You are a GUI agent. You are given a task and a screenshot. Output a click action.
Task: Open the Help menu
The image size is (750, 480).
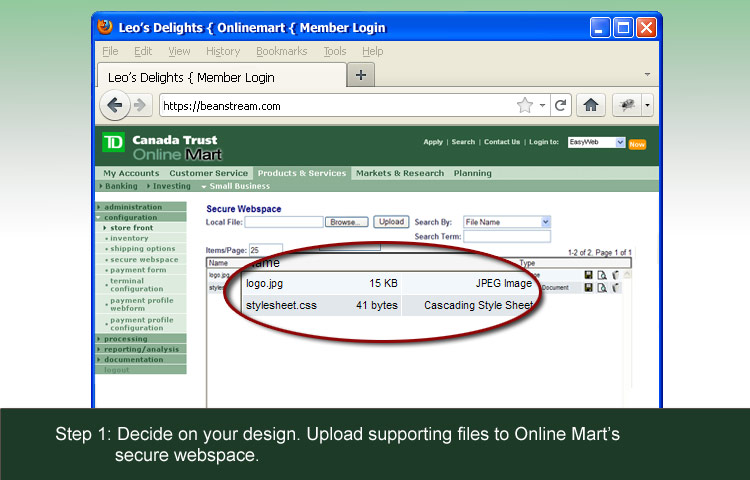[373, 51]
